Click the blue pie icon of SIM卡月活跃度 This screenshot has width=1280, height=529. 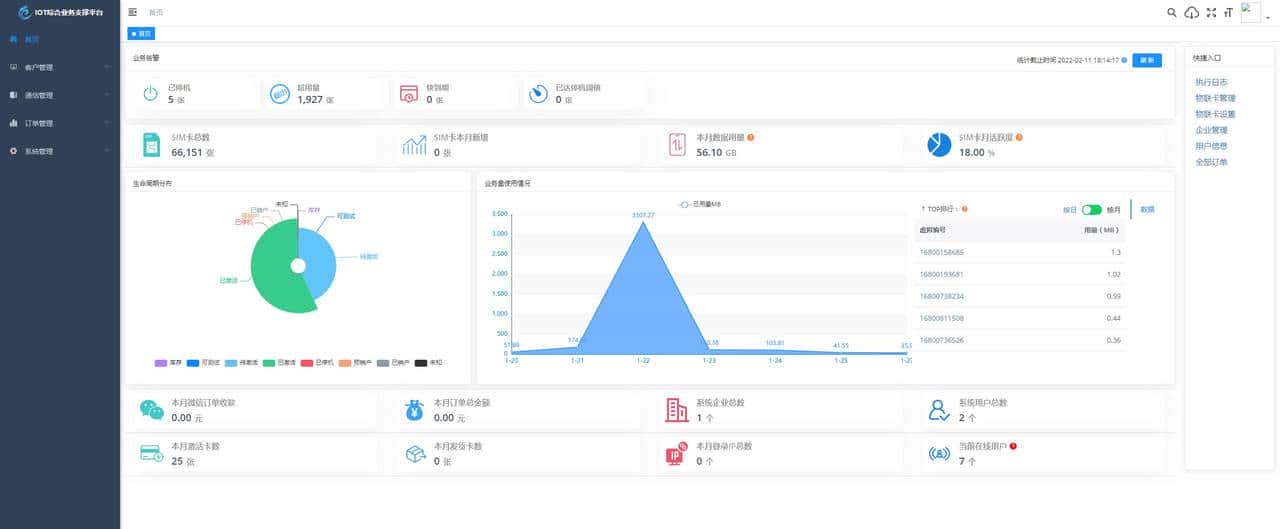pyautogui.click(x=939, y=145)
